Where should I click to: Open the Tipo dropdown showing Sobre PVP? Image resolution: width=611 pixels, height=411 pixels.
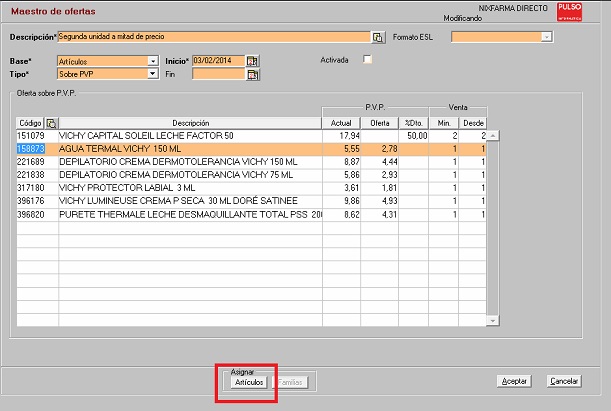pos(153,74)
